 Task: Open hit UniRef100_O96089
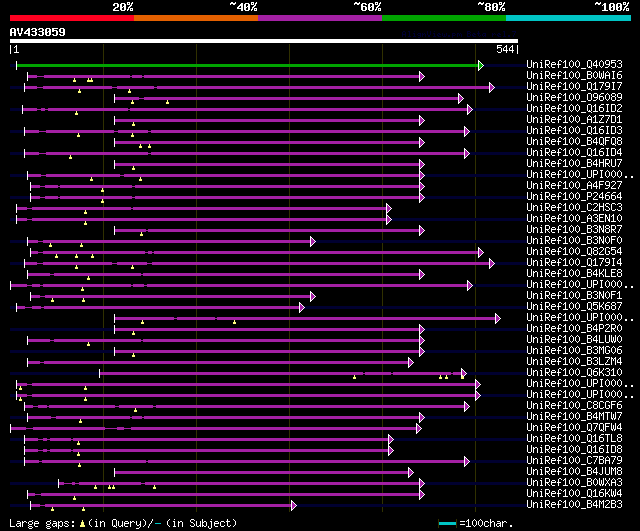click(574, 97)
